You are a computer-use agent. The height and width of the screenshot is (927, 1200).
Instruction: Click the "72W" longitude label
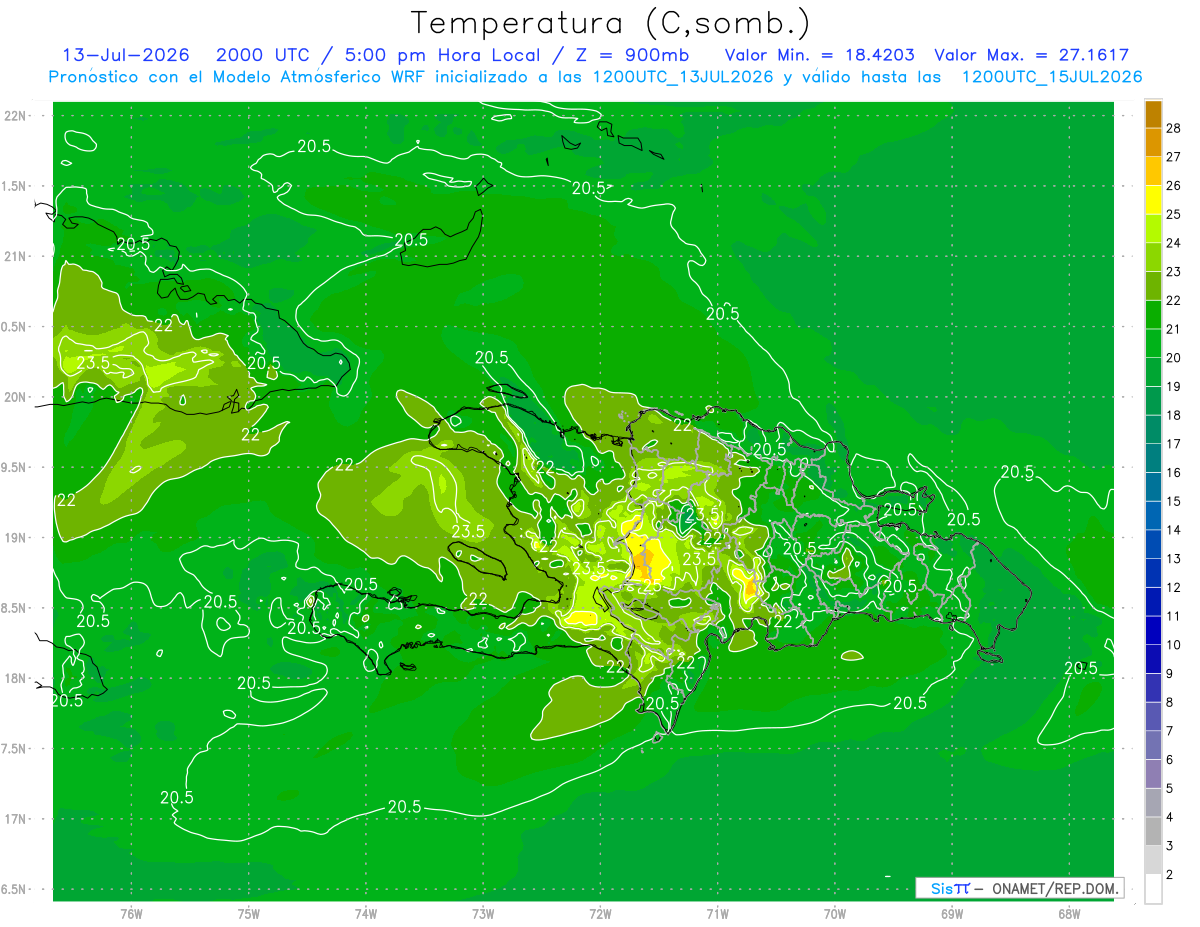click(600, 913)
